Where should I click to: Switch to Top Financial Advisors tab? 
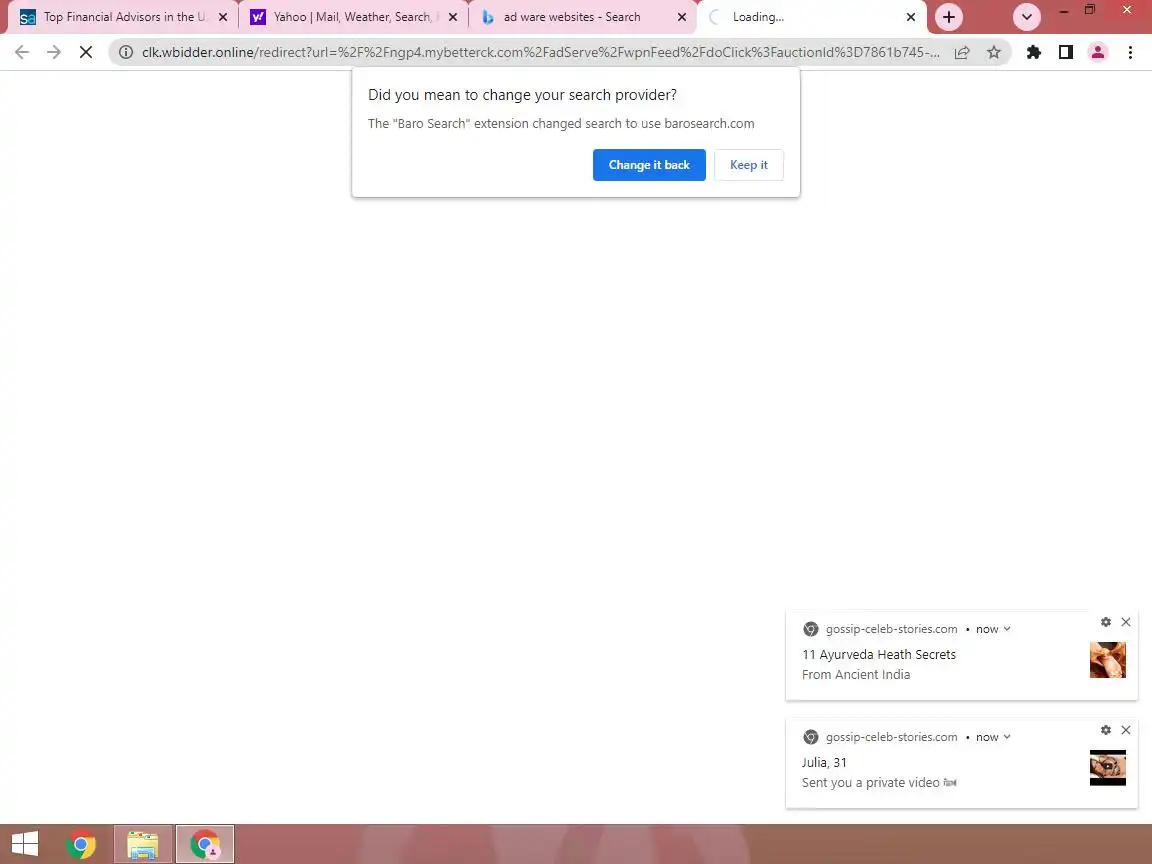coord(123,17)
